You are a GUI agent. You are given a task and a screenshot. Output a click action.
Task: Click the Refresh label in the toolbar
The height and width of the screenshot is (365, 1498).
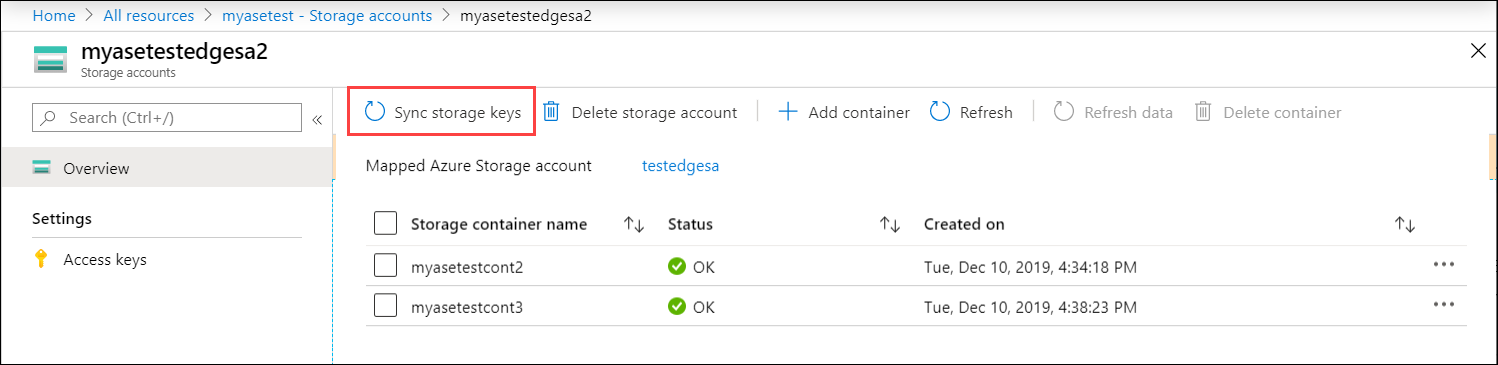[x=986, y=113]
